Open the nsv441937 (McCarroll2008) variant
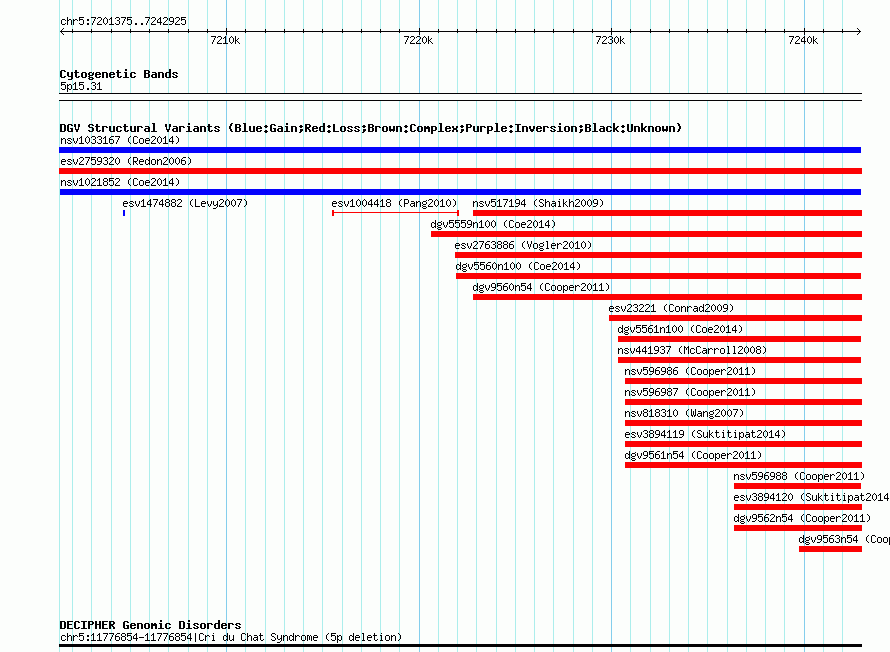Image resolution: width=890 pixels, height=652 pixels. tap(692, 350)
